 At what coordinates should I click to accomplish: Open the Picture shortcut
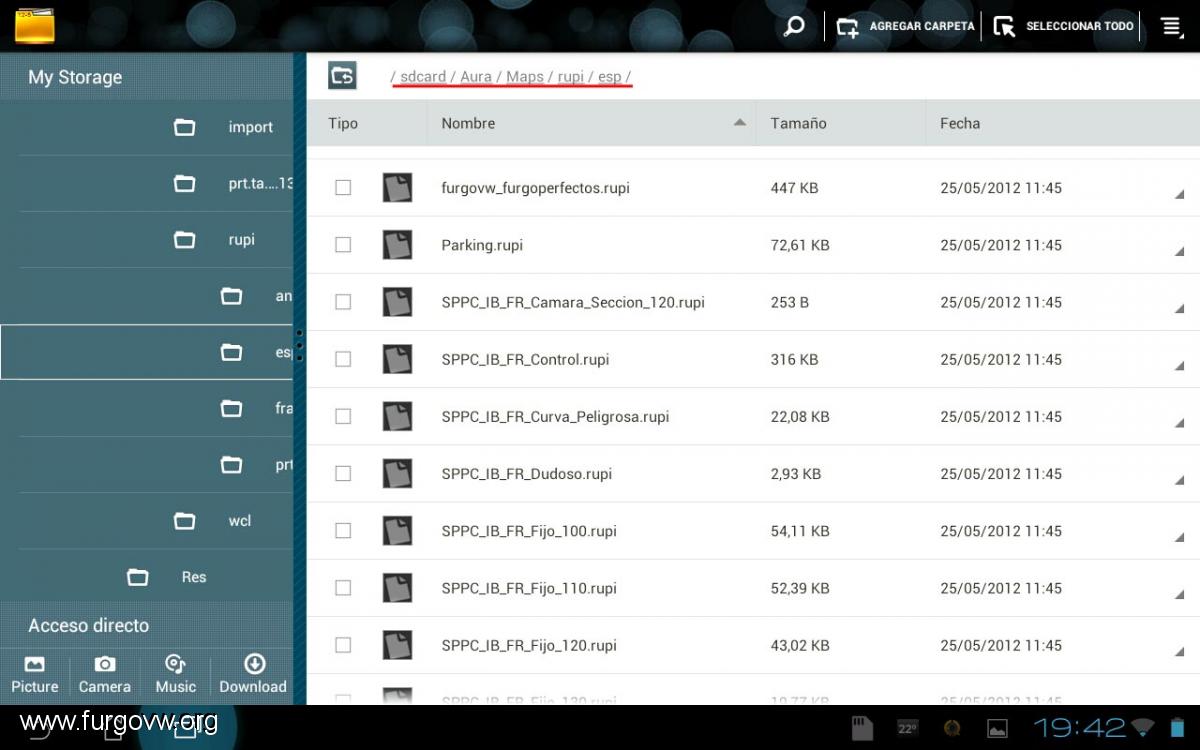35,674
